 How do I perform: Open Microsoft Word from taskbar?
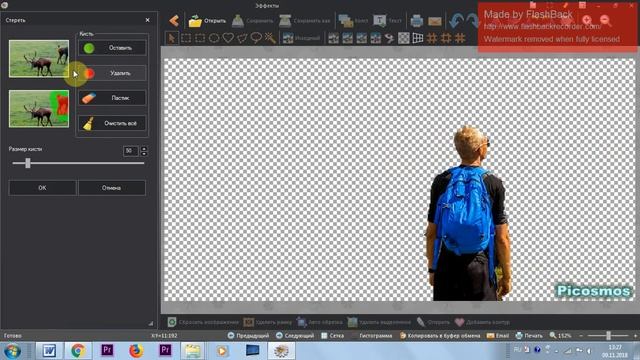click(49, 351)
